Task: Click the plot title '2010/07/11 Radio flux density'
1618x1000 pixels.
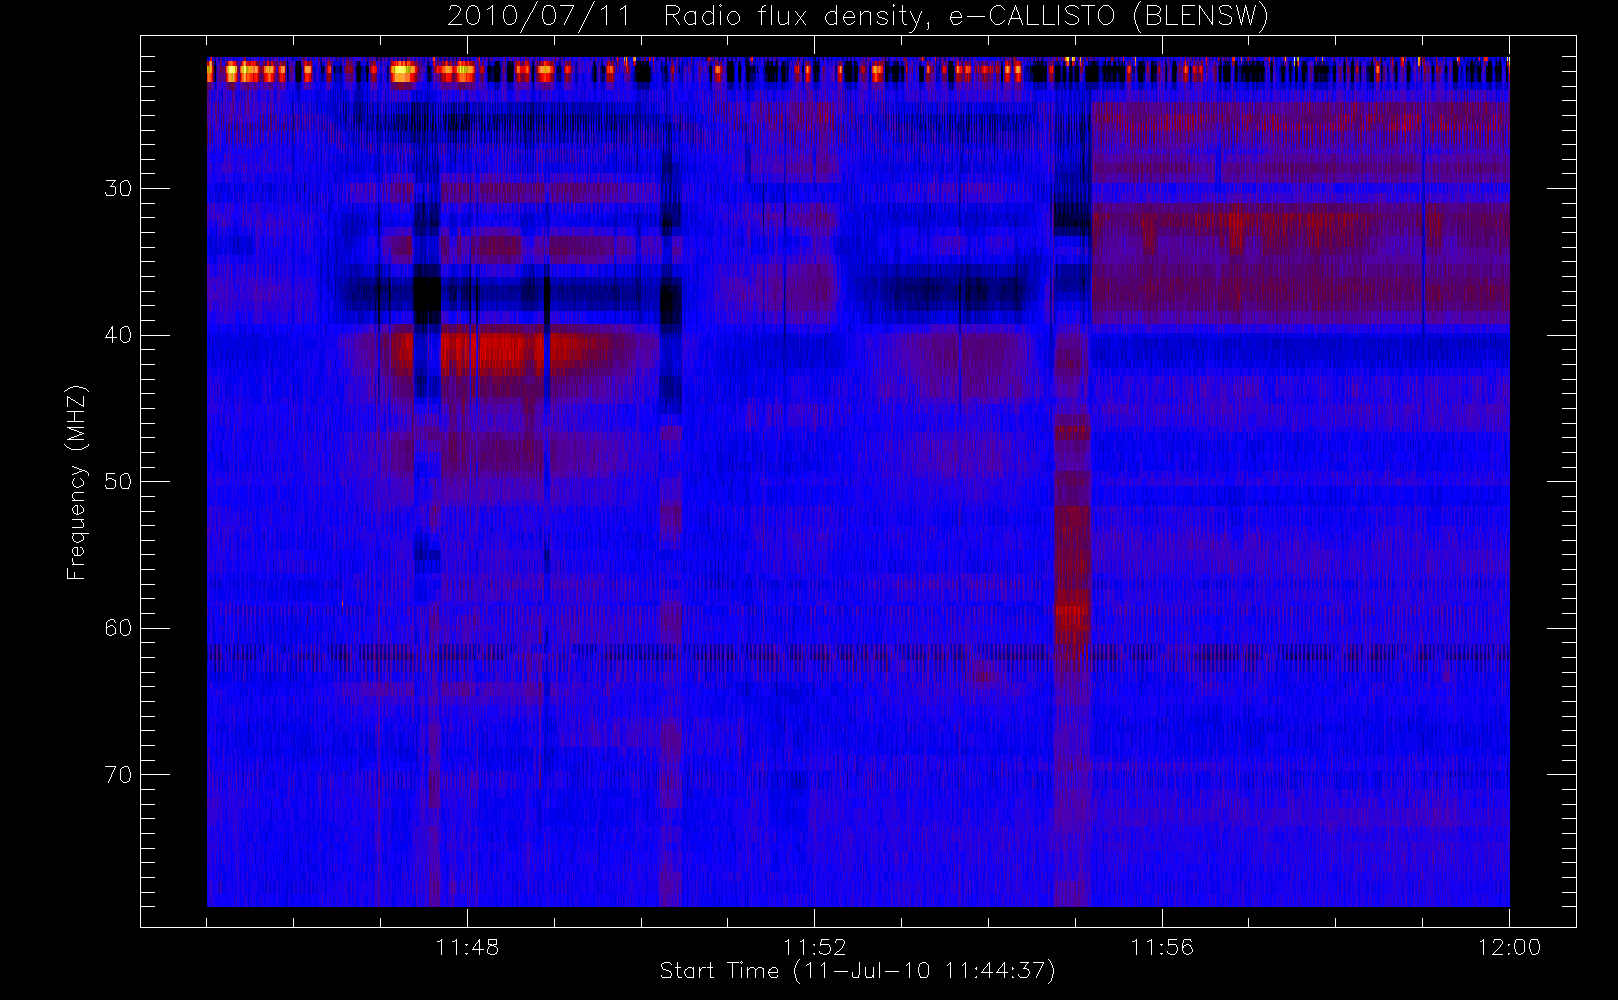Action: tap(858, 17)
